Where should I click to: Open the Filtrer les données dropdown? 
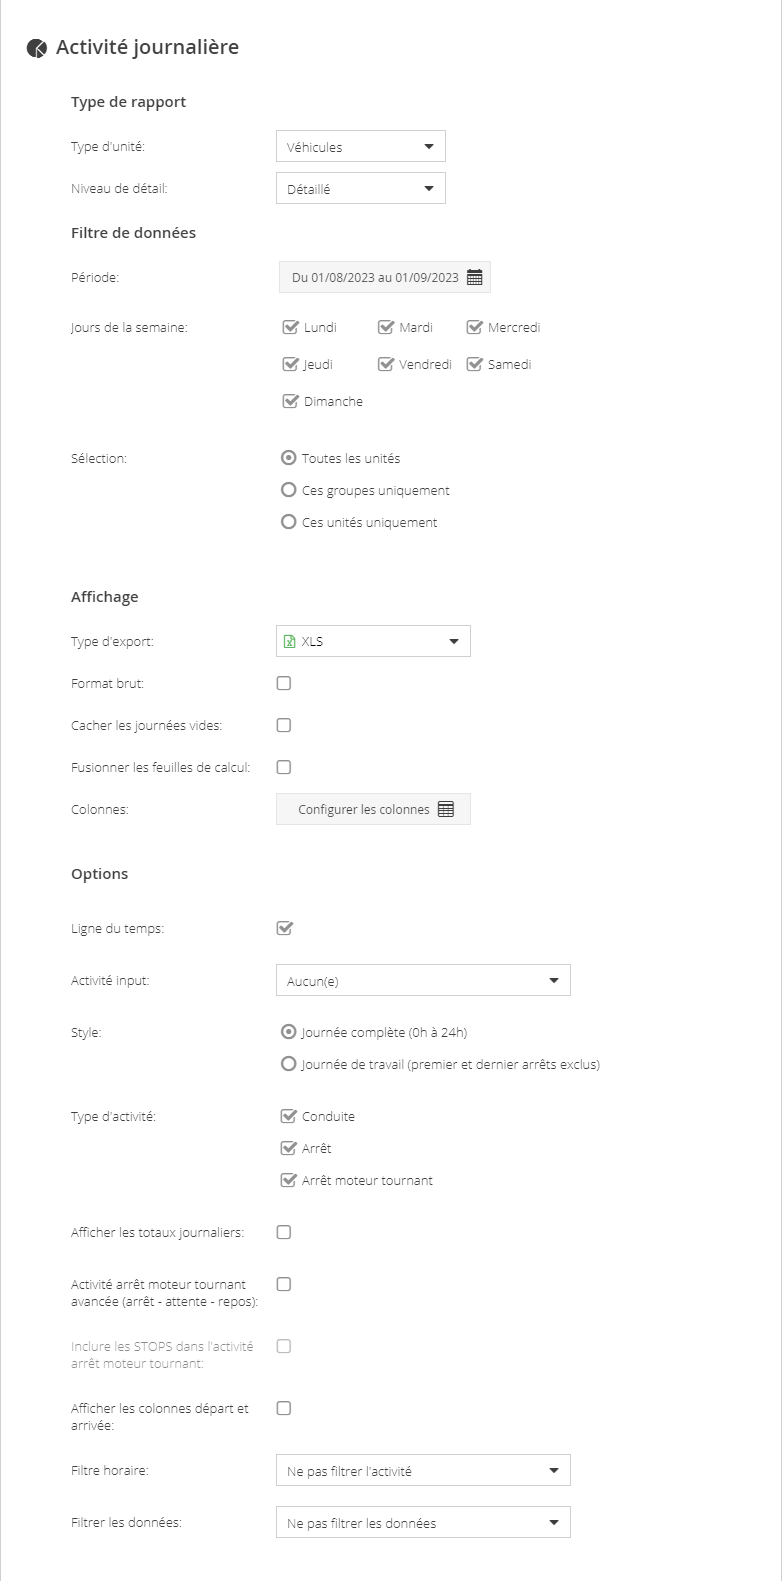point(423,1522)
